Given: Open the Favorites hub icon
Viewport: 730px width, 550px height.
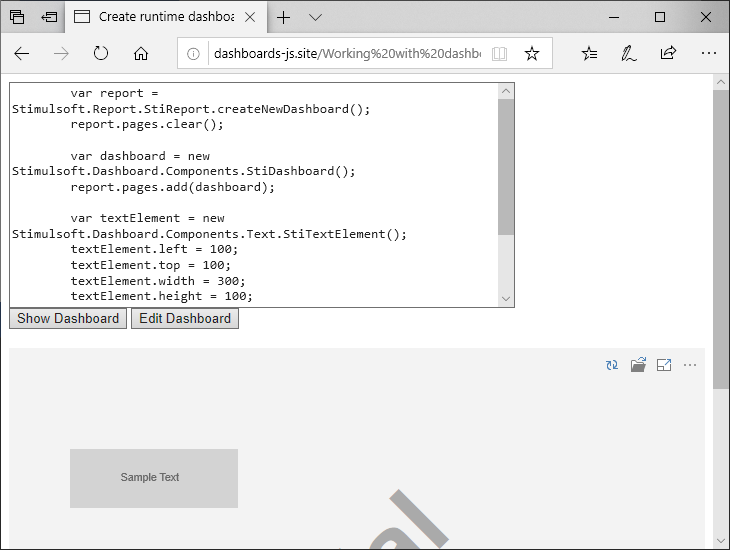Looking at the screenshot, I should click(589, 54).
